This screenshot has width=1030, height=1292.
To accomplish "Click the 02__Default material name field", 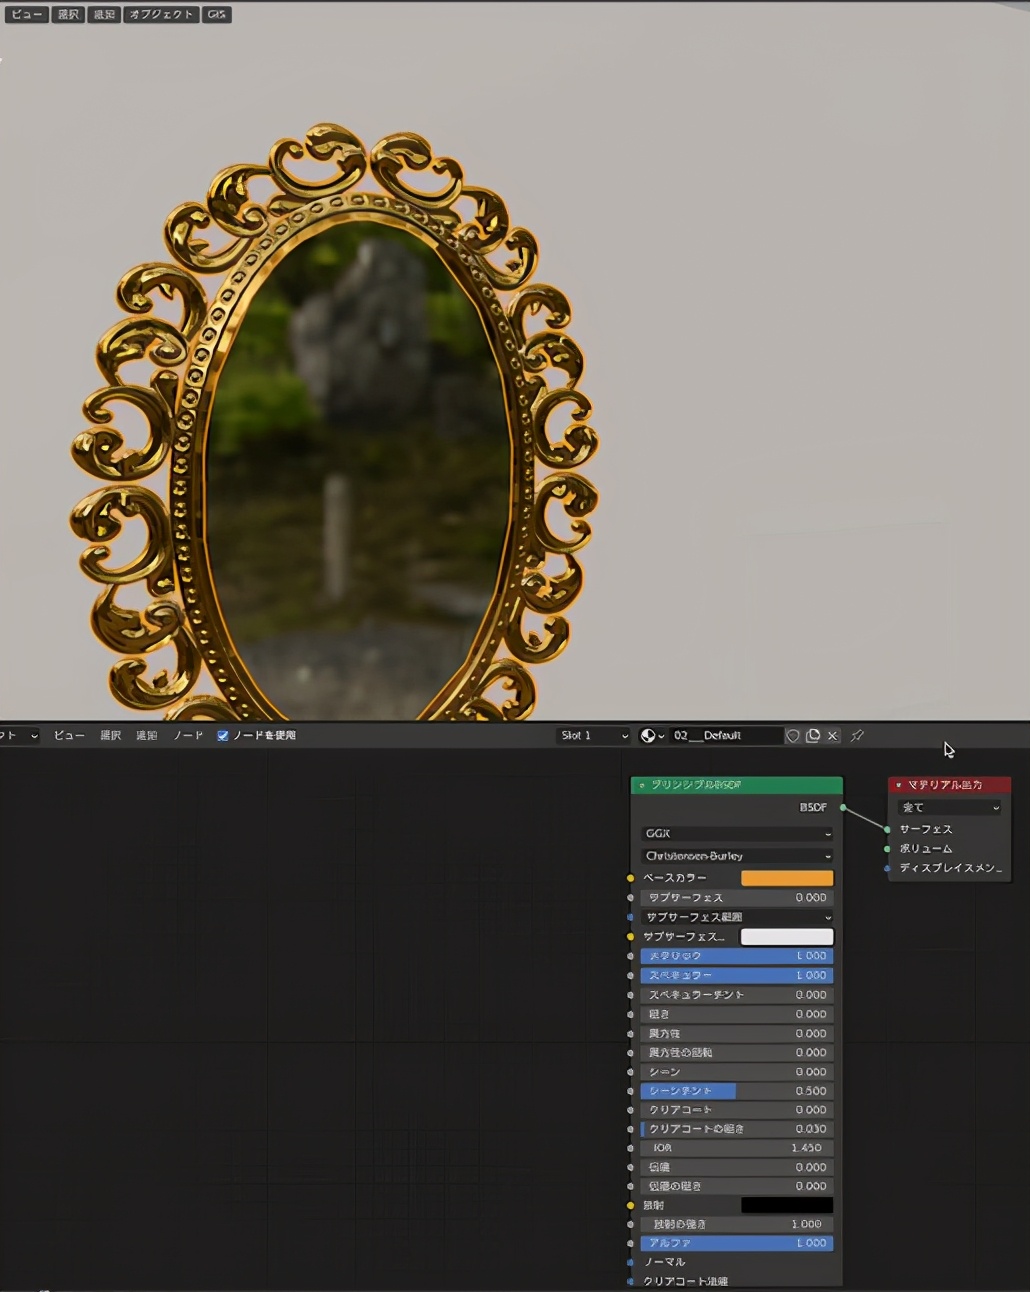I will coord(724,736).
